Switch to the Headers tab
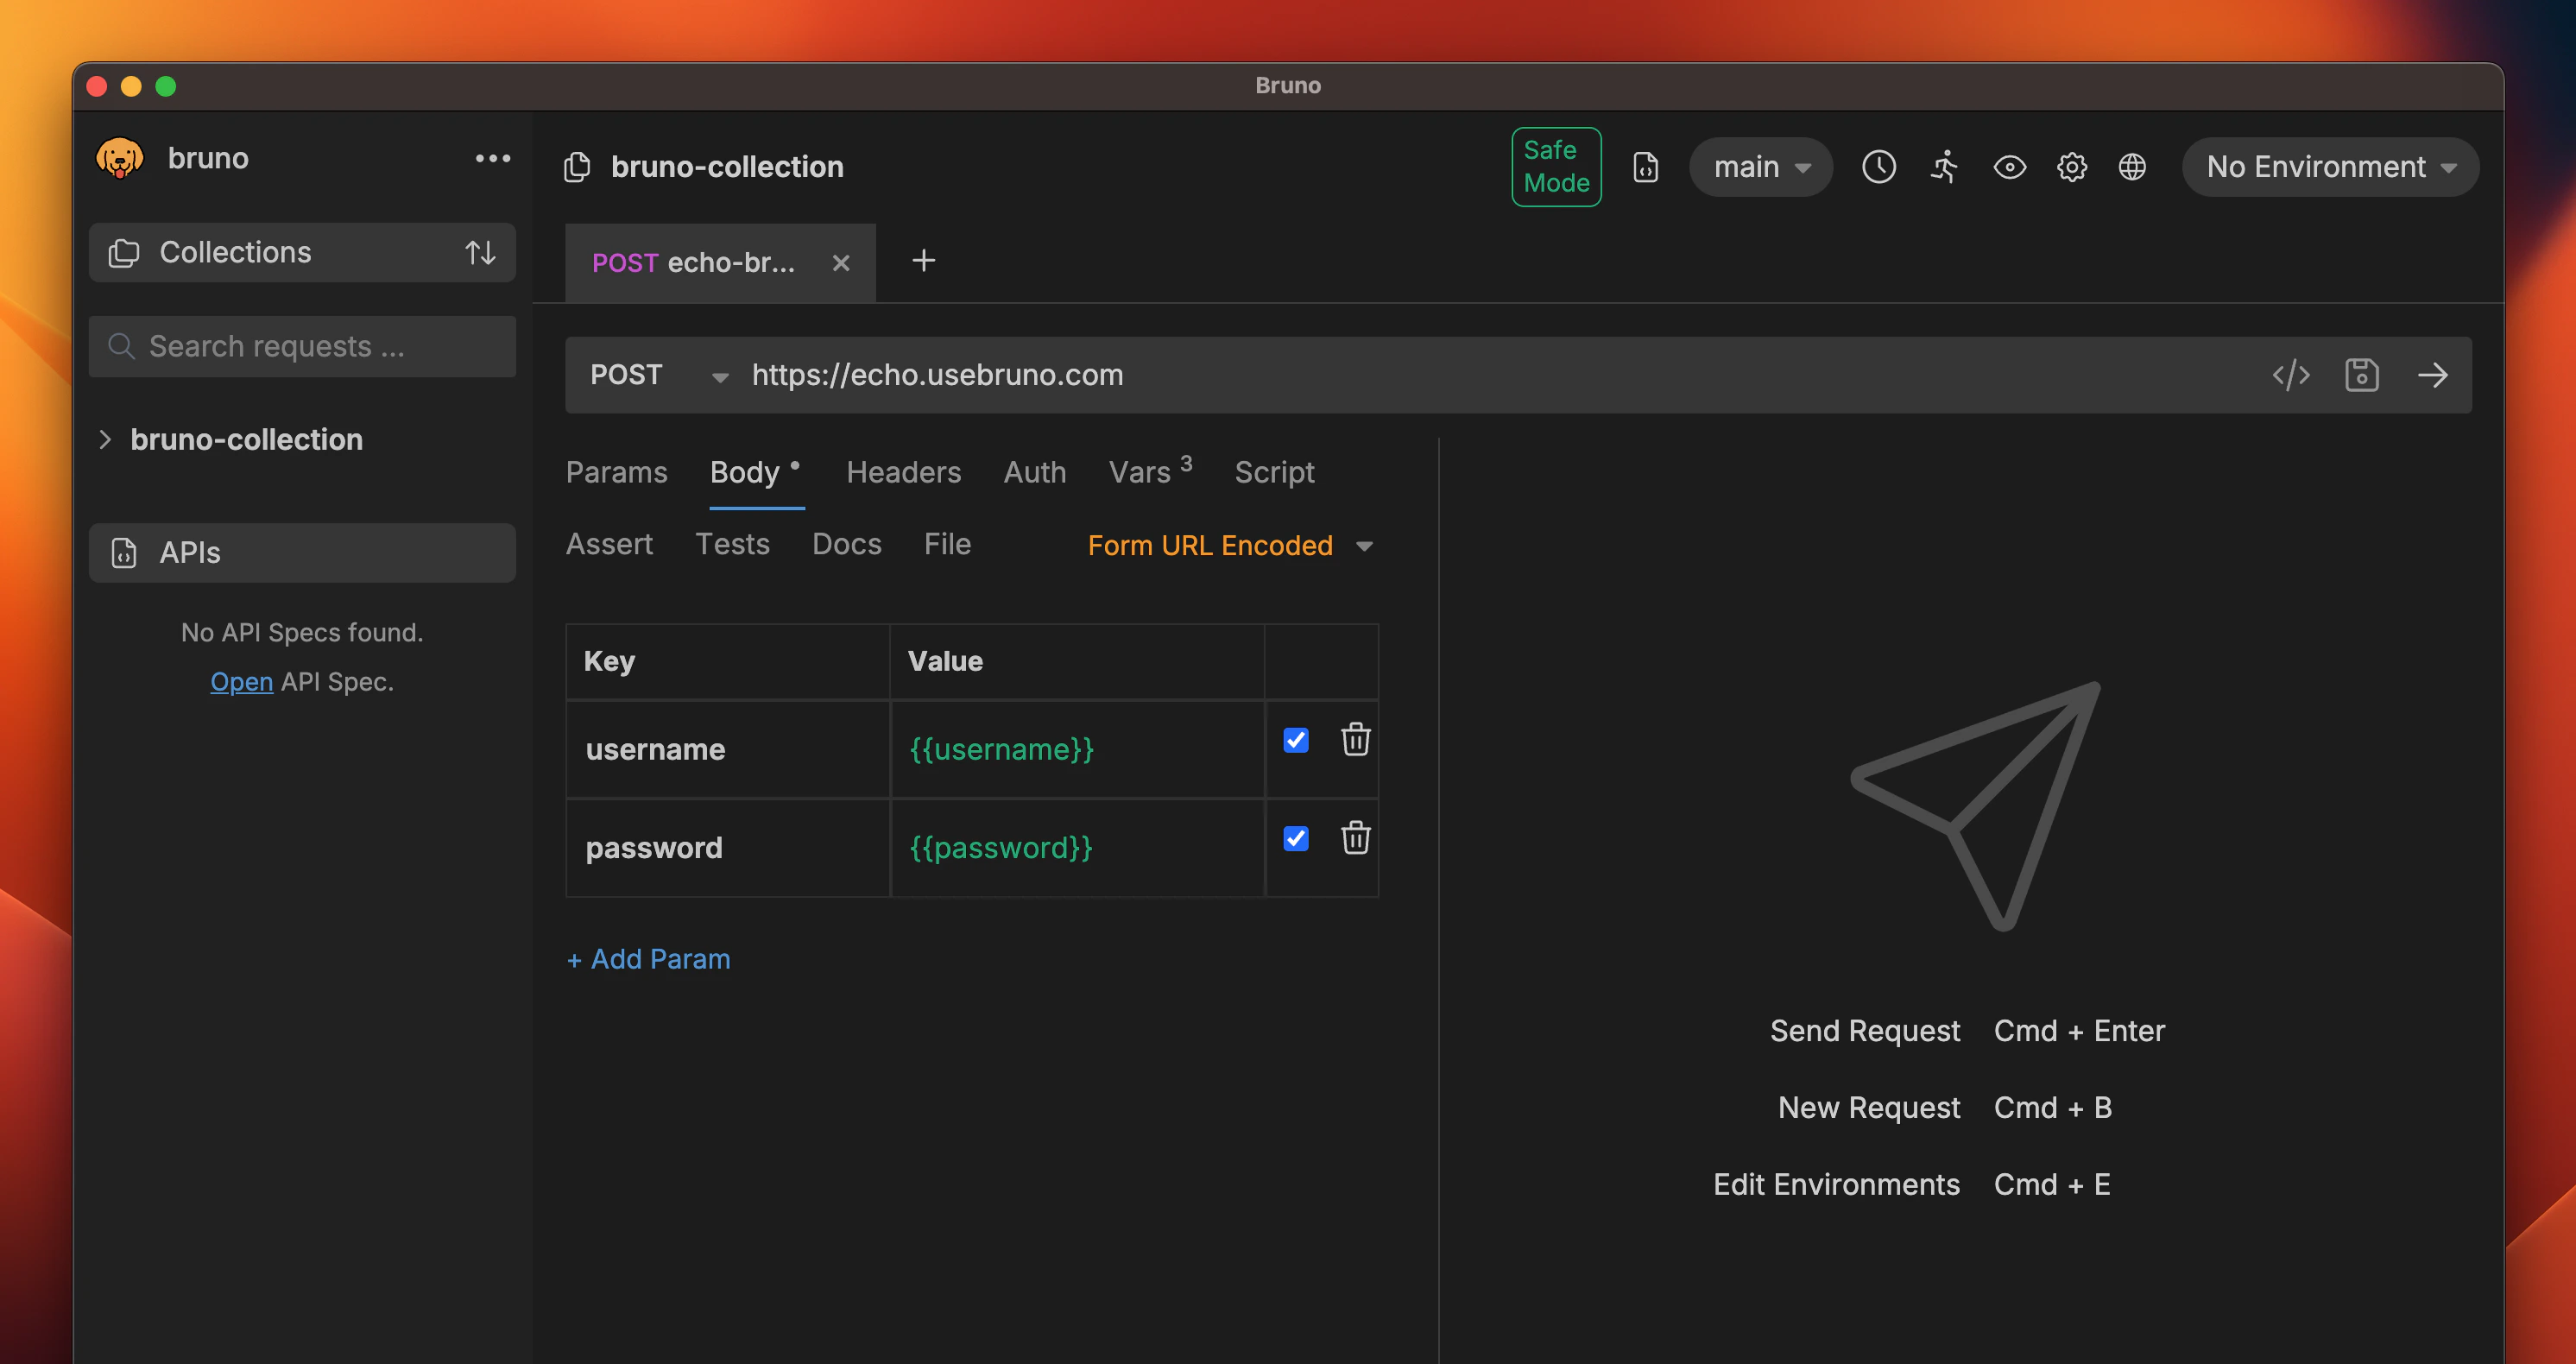Image resolution: width=2576 pixels, height=1364 pixels. point(903,472)
